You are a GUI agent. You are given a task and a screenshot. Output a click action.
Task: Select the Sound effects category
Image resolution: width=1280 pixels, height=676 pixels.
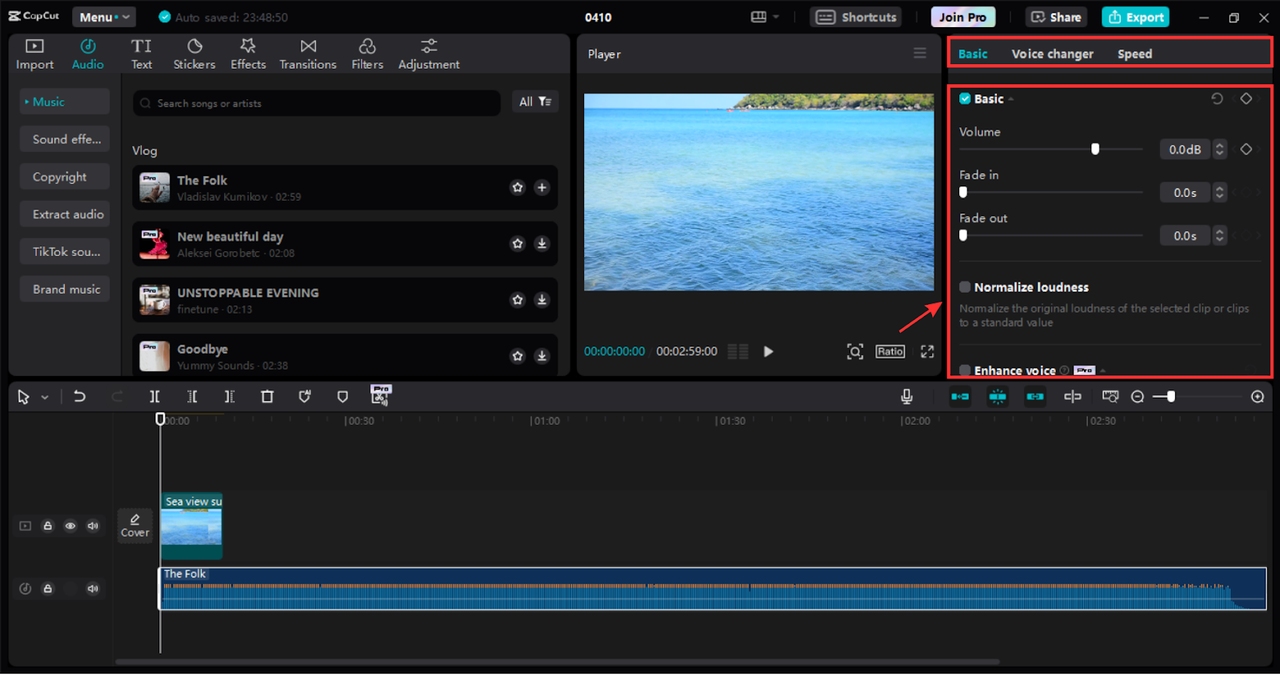pyautogui.click(x=64, y=139)
